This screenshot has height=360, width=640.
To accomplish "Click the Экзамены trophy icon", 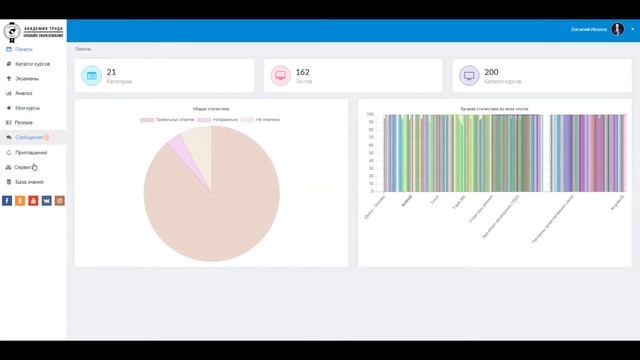I will [9, 78].
